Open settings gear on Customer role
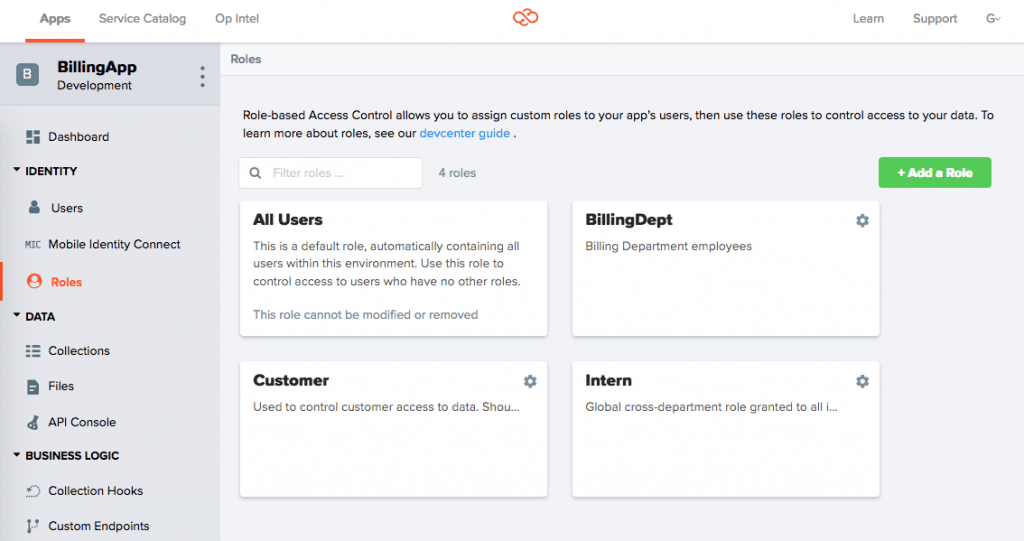Viewport: 1024px width, 541px height. click(530, 381)
